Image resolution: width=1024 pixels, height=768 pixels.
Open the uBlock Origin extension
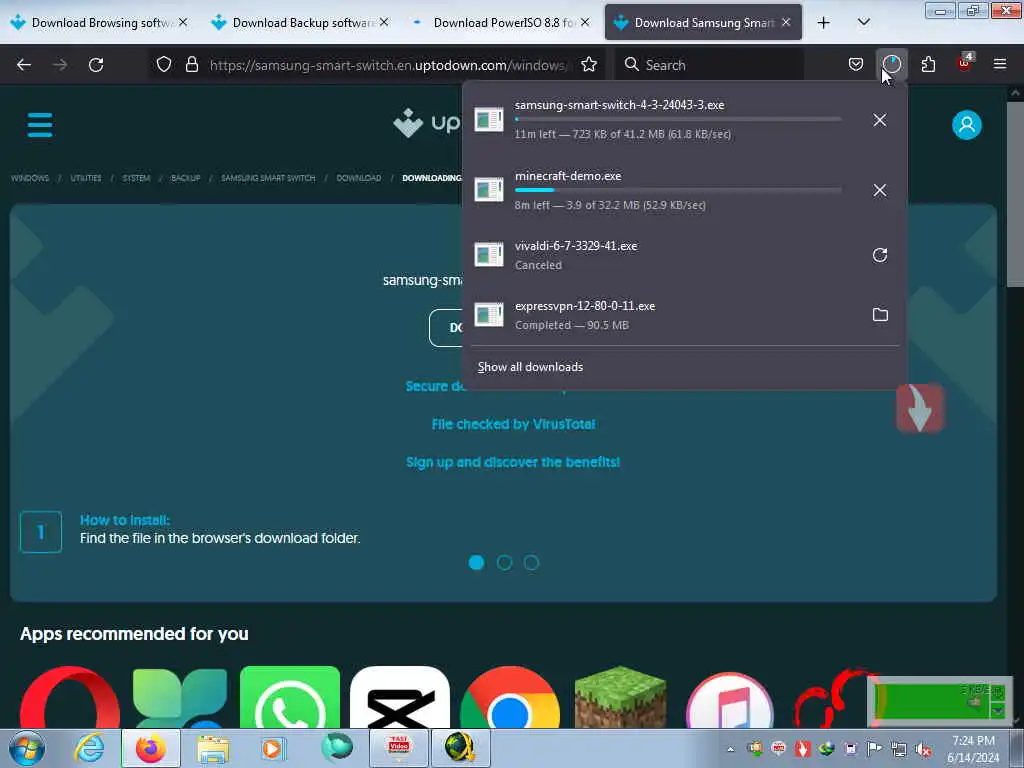(965, 63)
